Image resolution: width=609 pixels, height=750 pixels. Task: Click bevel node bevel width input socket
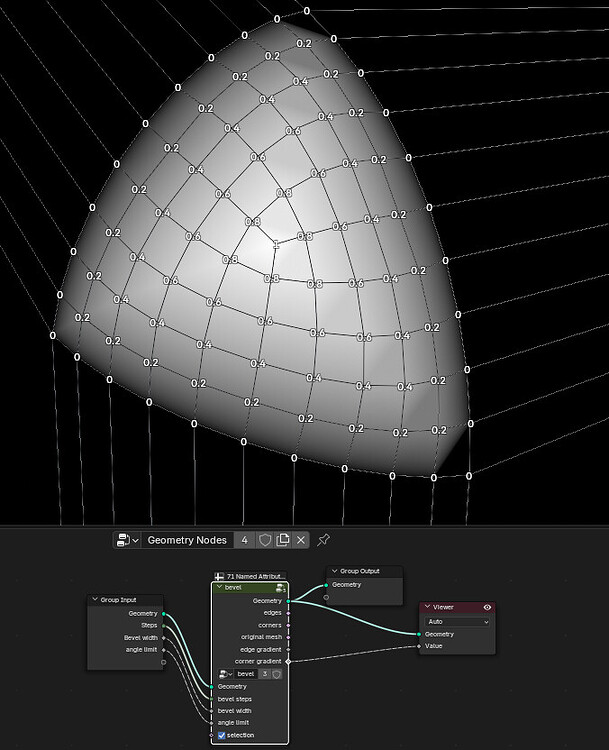tap(211, 711)
